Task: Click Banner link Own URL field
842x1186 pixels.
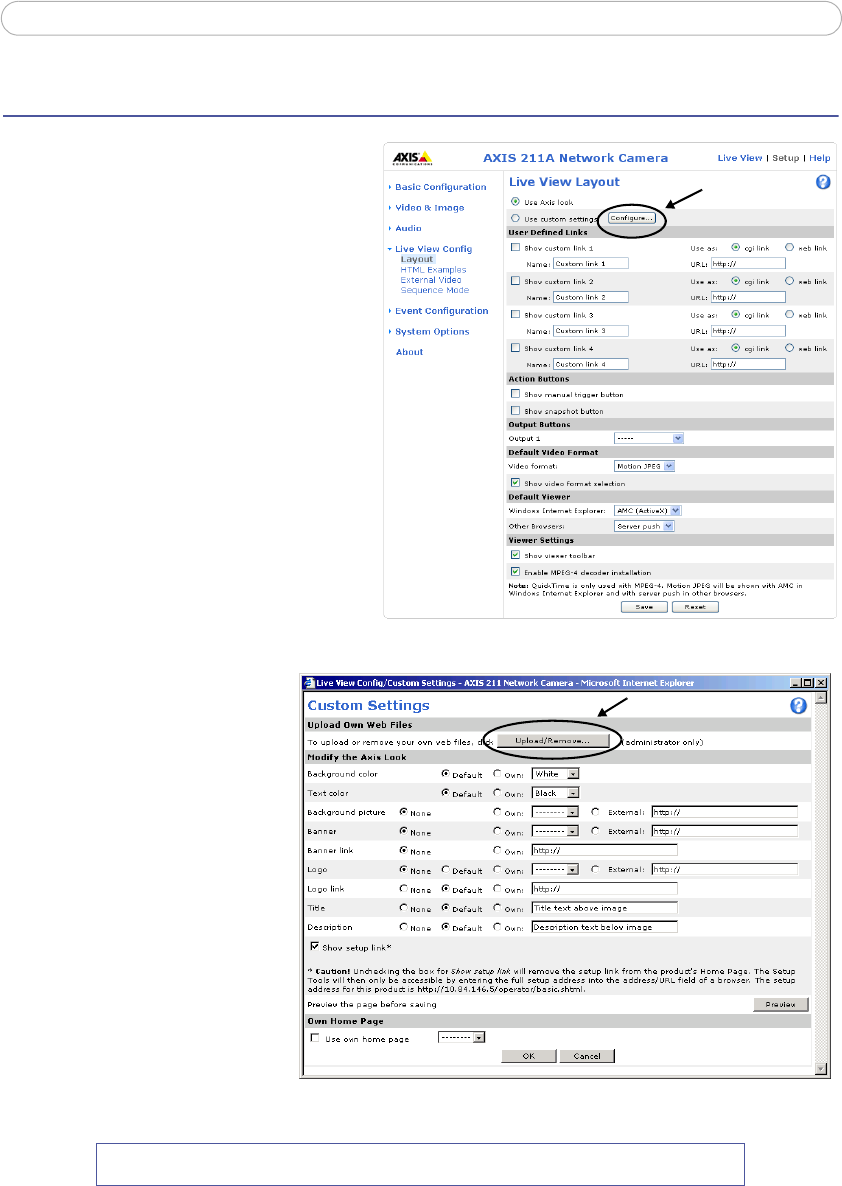Action: click(604, 850)
